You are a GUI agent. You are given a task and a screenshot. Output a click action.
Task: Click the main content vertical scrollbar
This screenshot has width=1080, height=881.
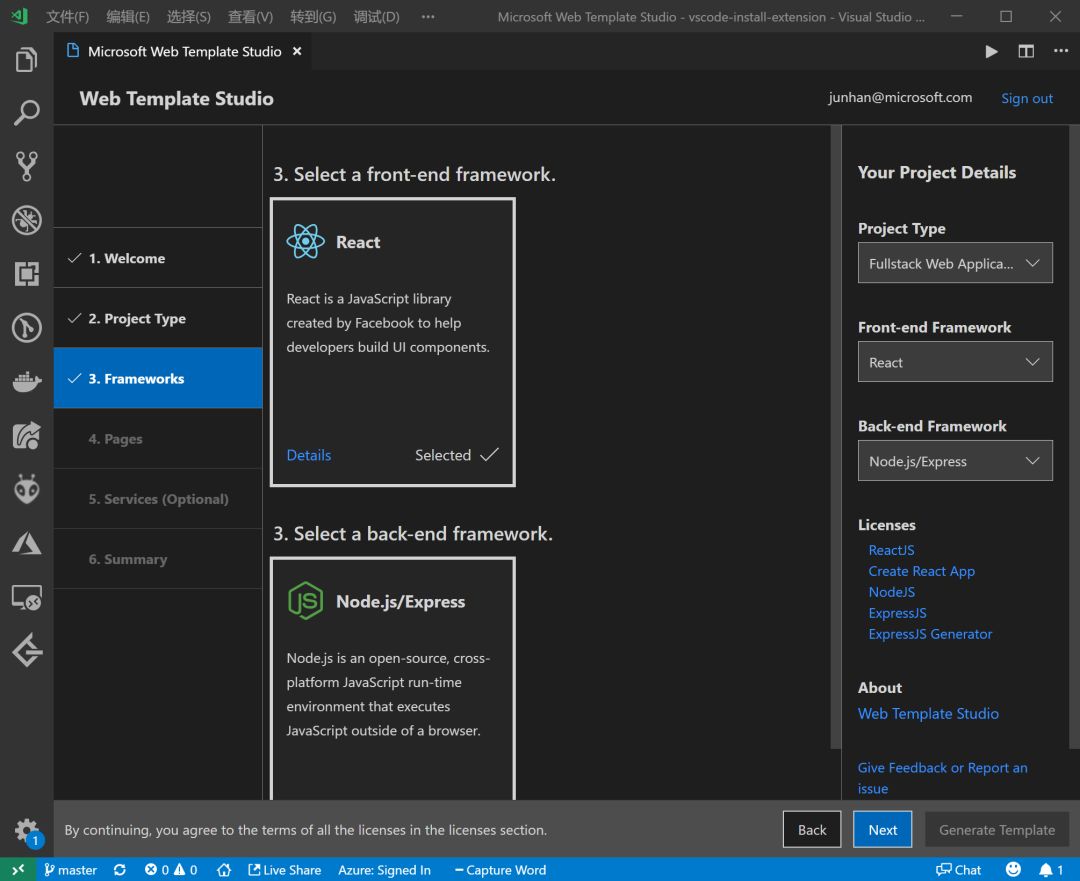click(x=835, y=437)
